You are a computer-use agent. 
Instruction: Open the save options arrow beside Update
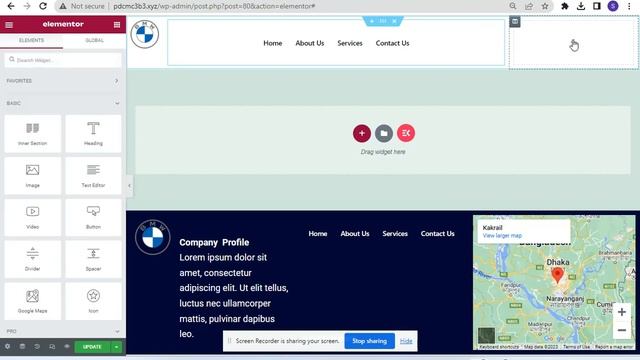[116, 347]
